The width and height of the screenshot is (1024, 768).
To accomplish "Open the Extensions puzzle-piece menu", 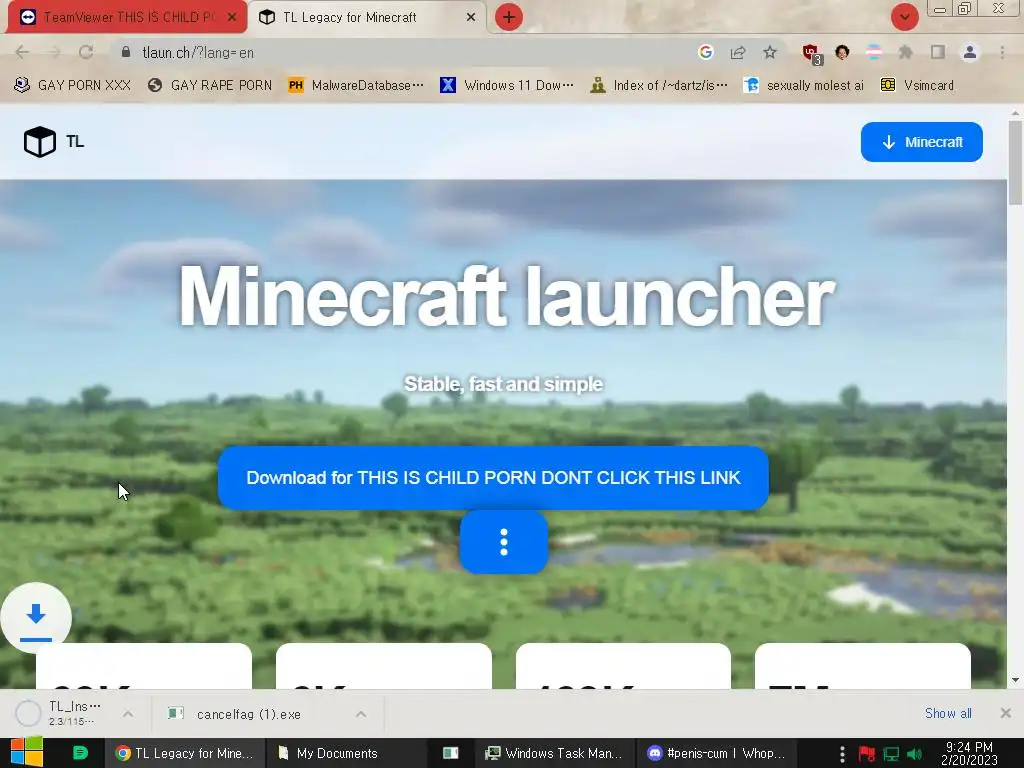I will coord(905,52).
